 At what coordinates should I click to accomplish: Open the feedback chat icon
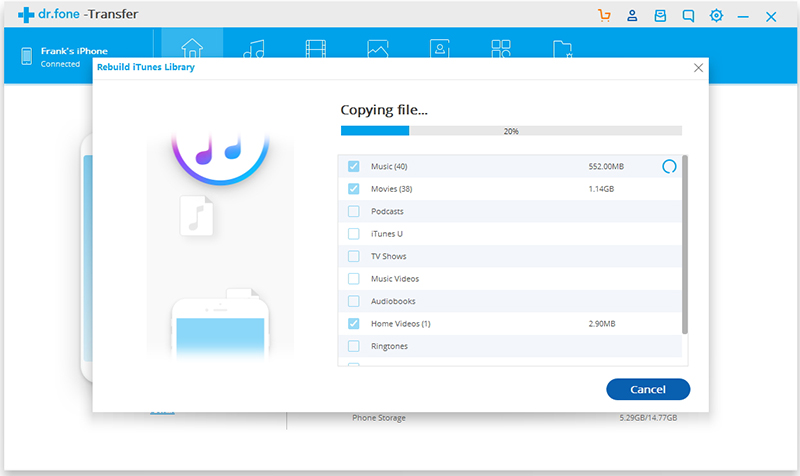[x=688, y=16]
